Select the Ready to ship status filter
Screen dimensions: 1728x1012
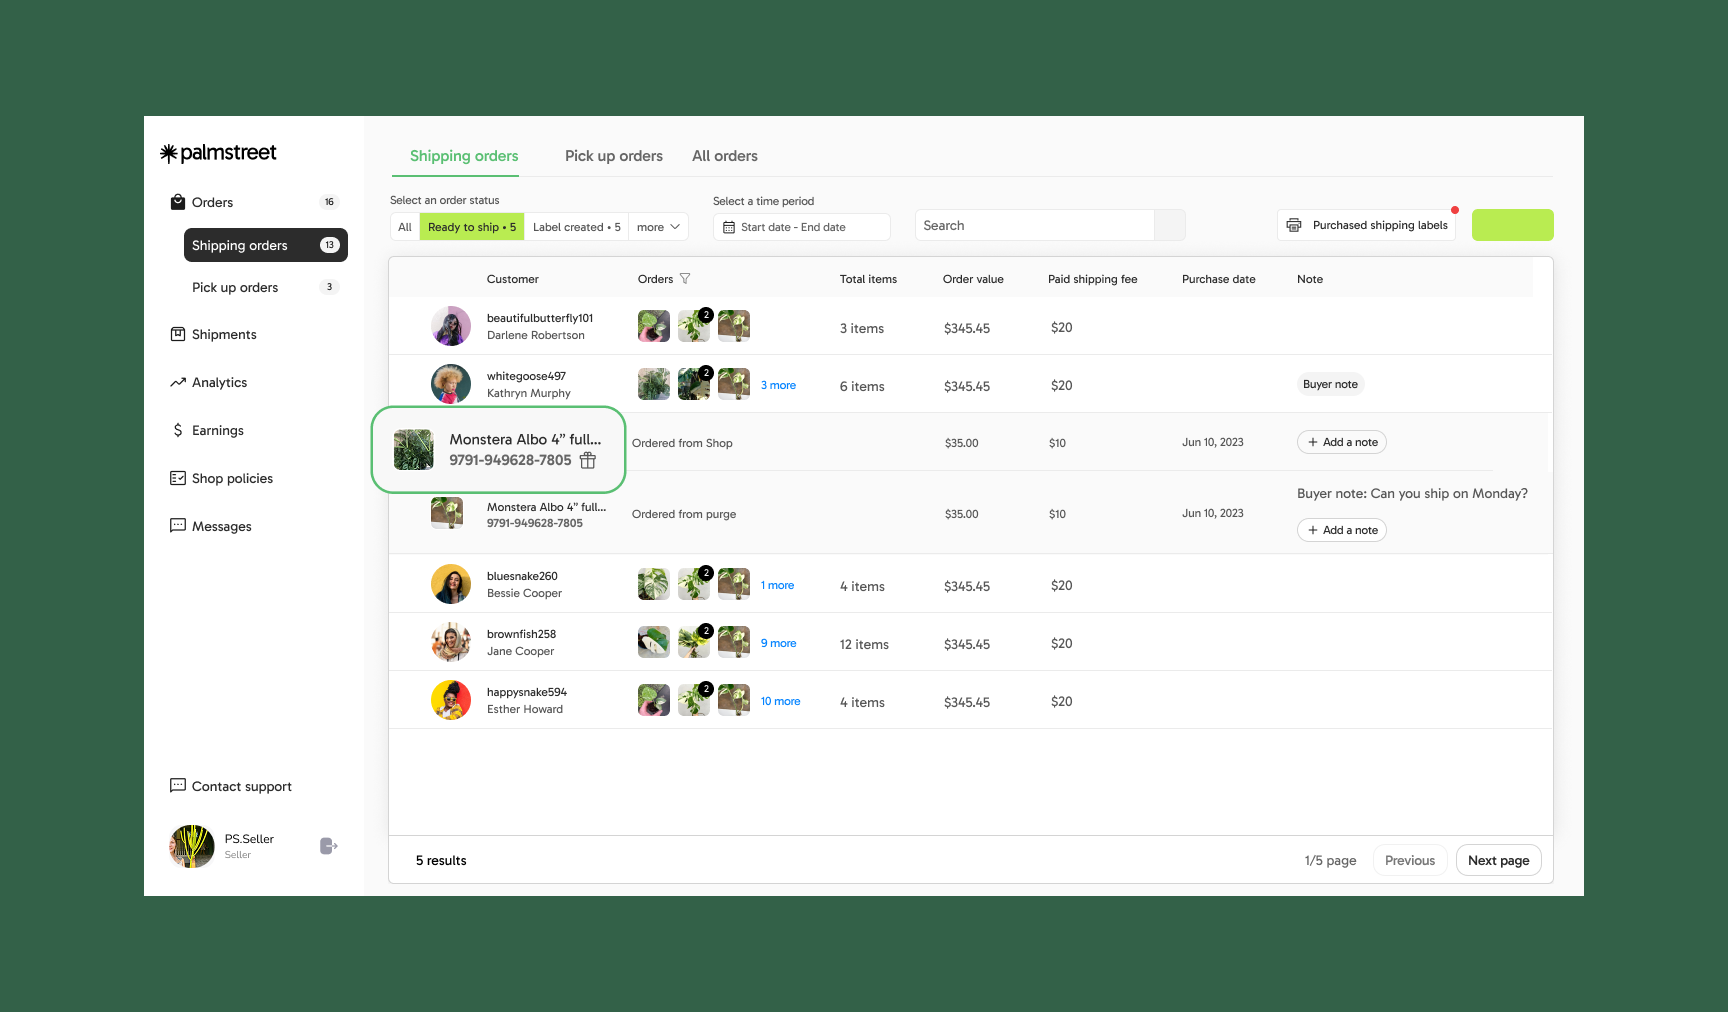click(x=472, y=227)
